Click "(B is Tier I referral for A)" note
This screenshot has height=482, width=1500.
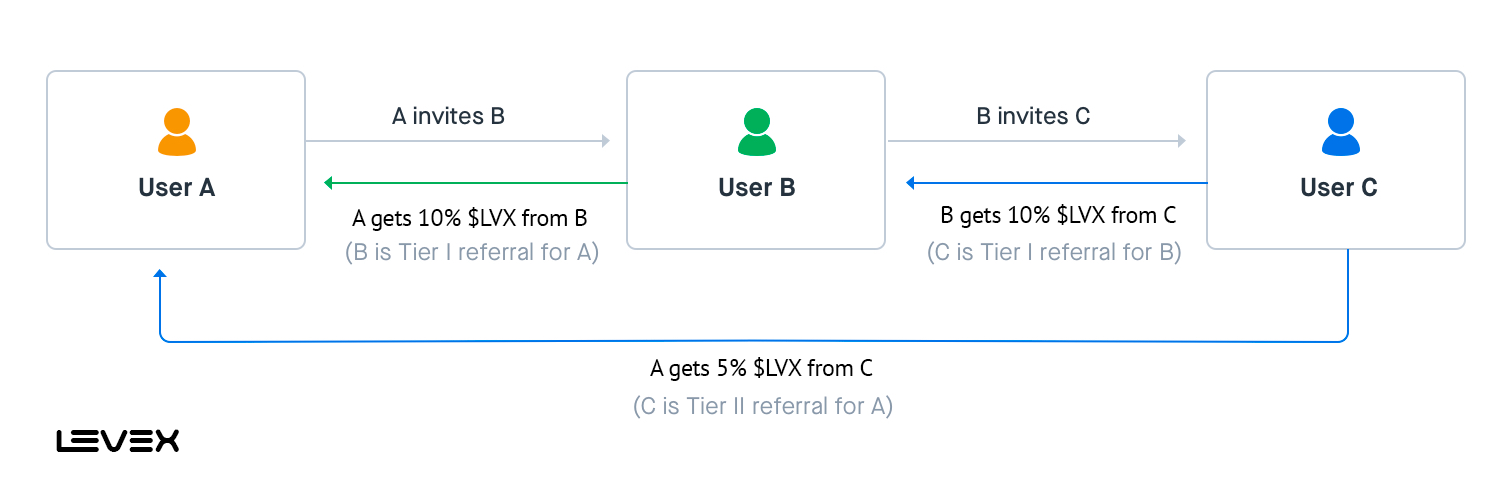[x=472, y=252]
